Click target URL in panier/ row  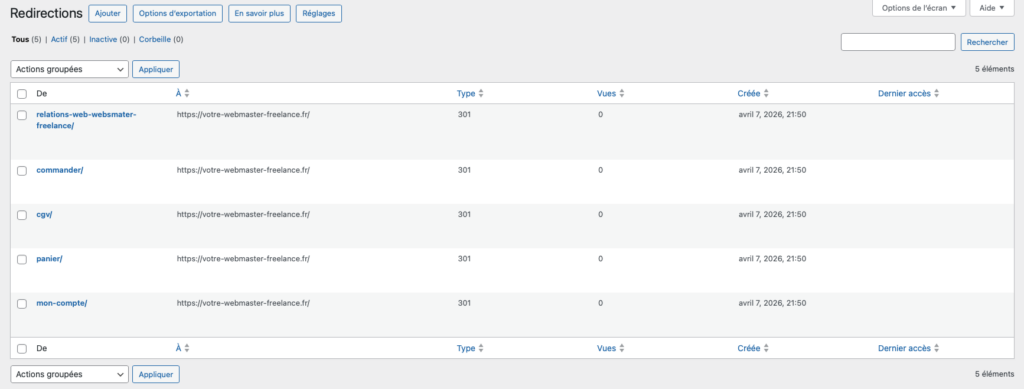click(x=243, y=258)
